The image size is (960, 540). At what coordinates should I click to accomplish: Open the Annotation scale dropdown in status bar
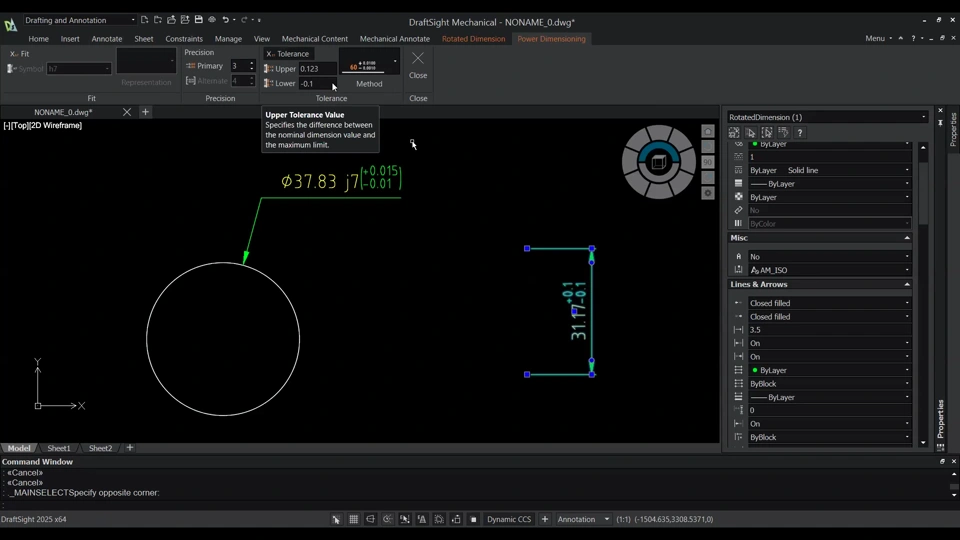pyautogui.click(x=607, y=520)
